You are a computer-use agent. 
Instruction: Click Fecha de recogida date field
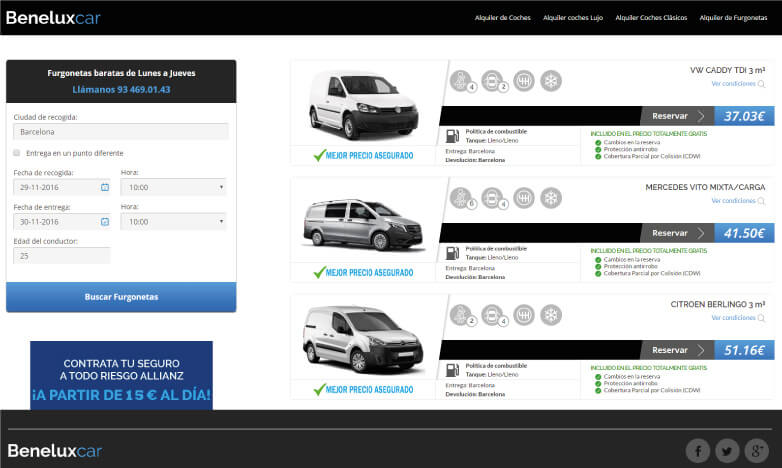(62, 187)
